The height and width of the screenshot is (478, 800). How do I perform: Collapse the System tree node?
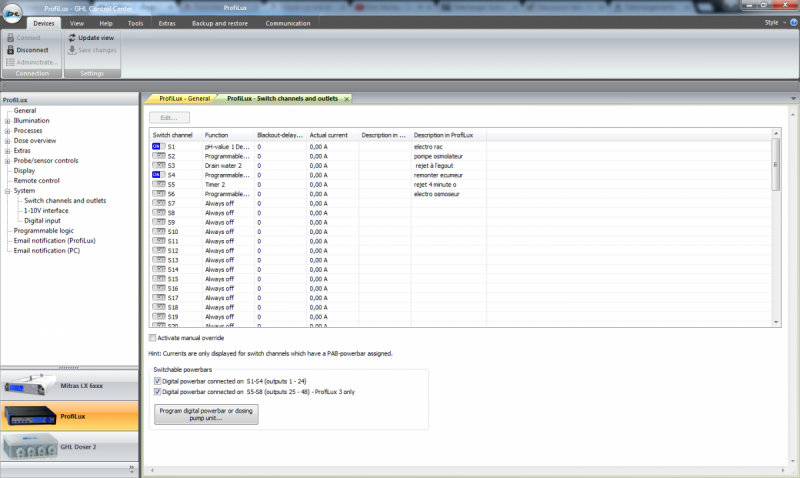[7, 190]
